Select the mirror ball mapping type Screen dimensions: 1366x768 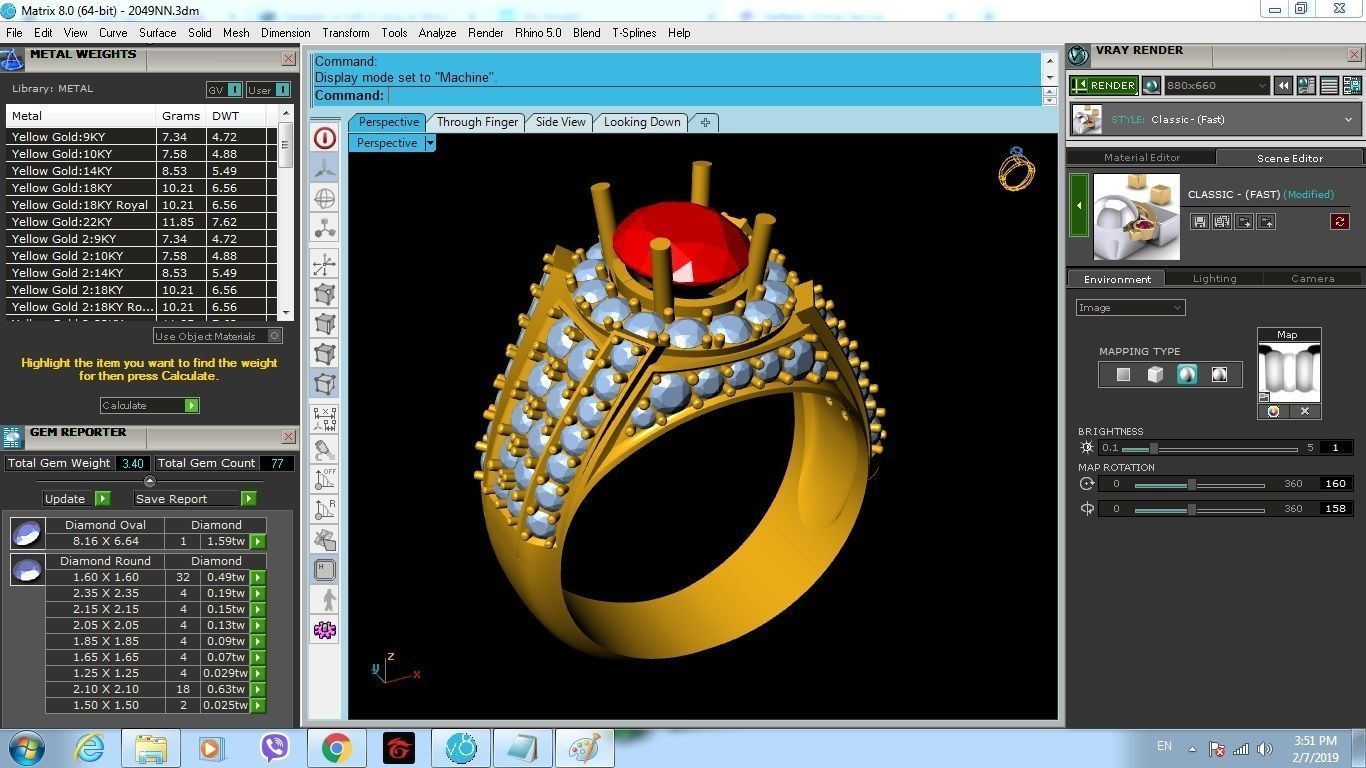click(1219, 374)
